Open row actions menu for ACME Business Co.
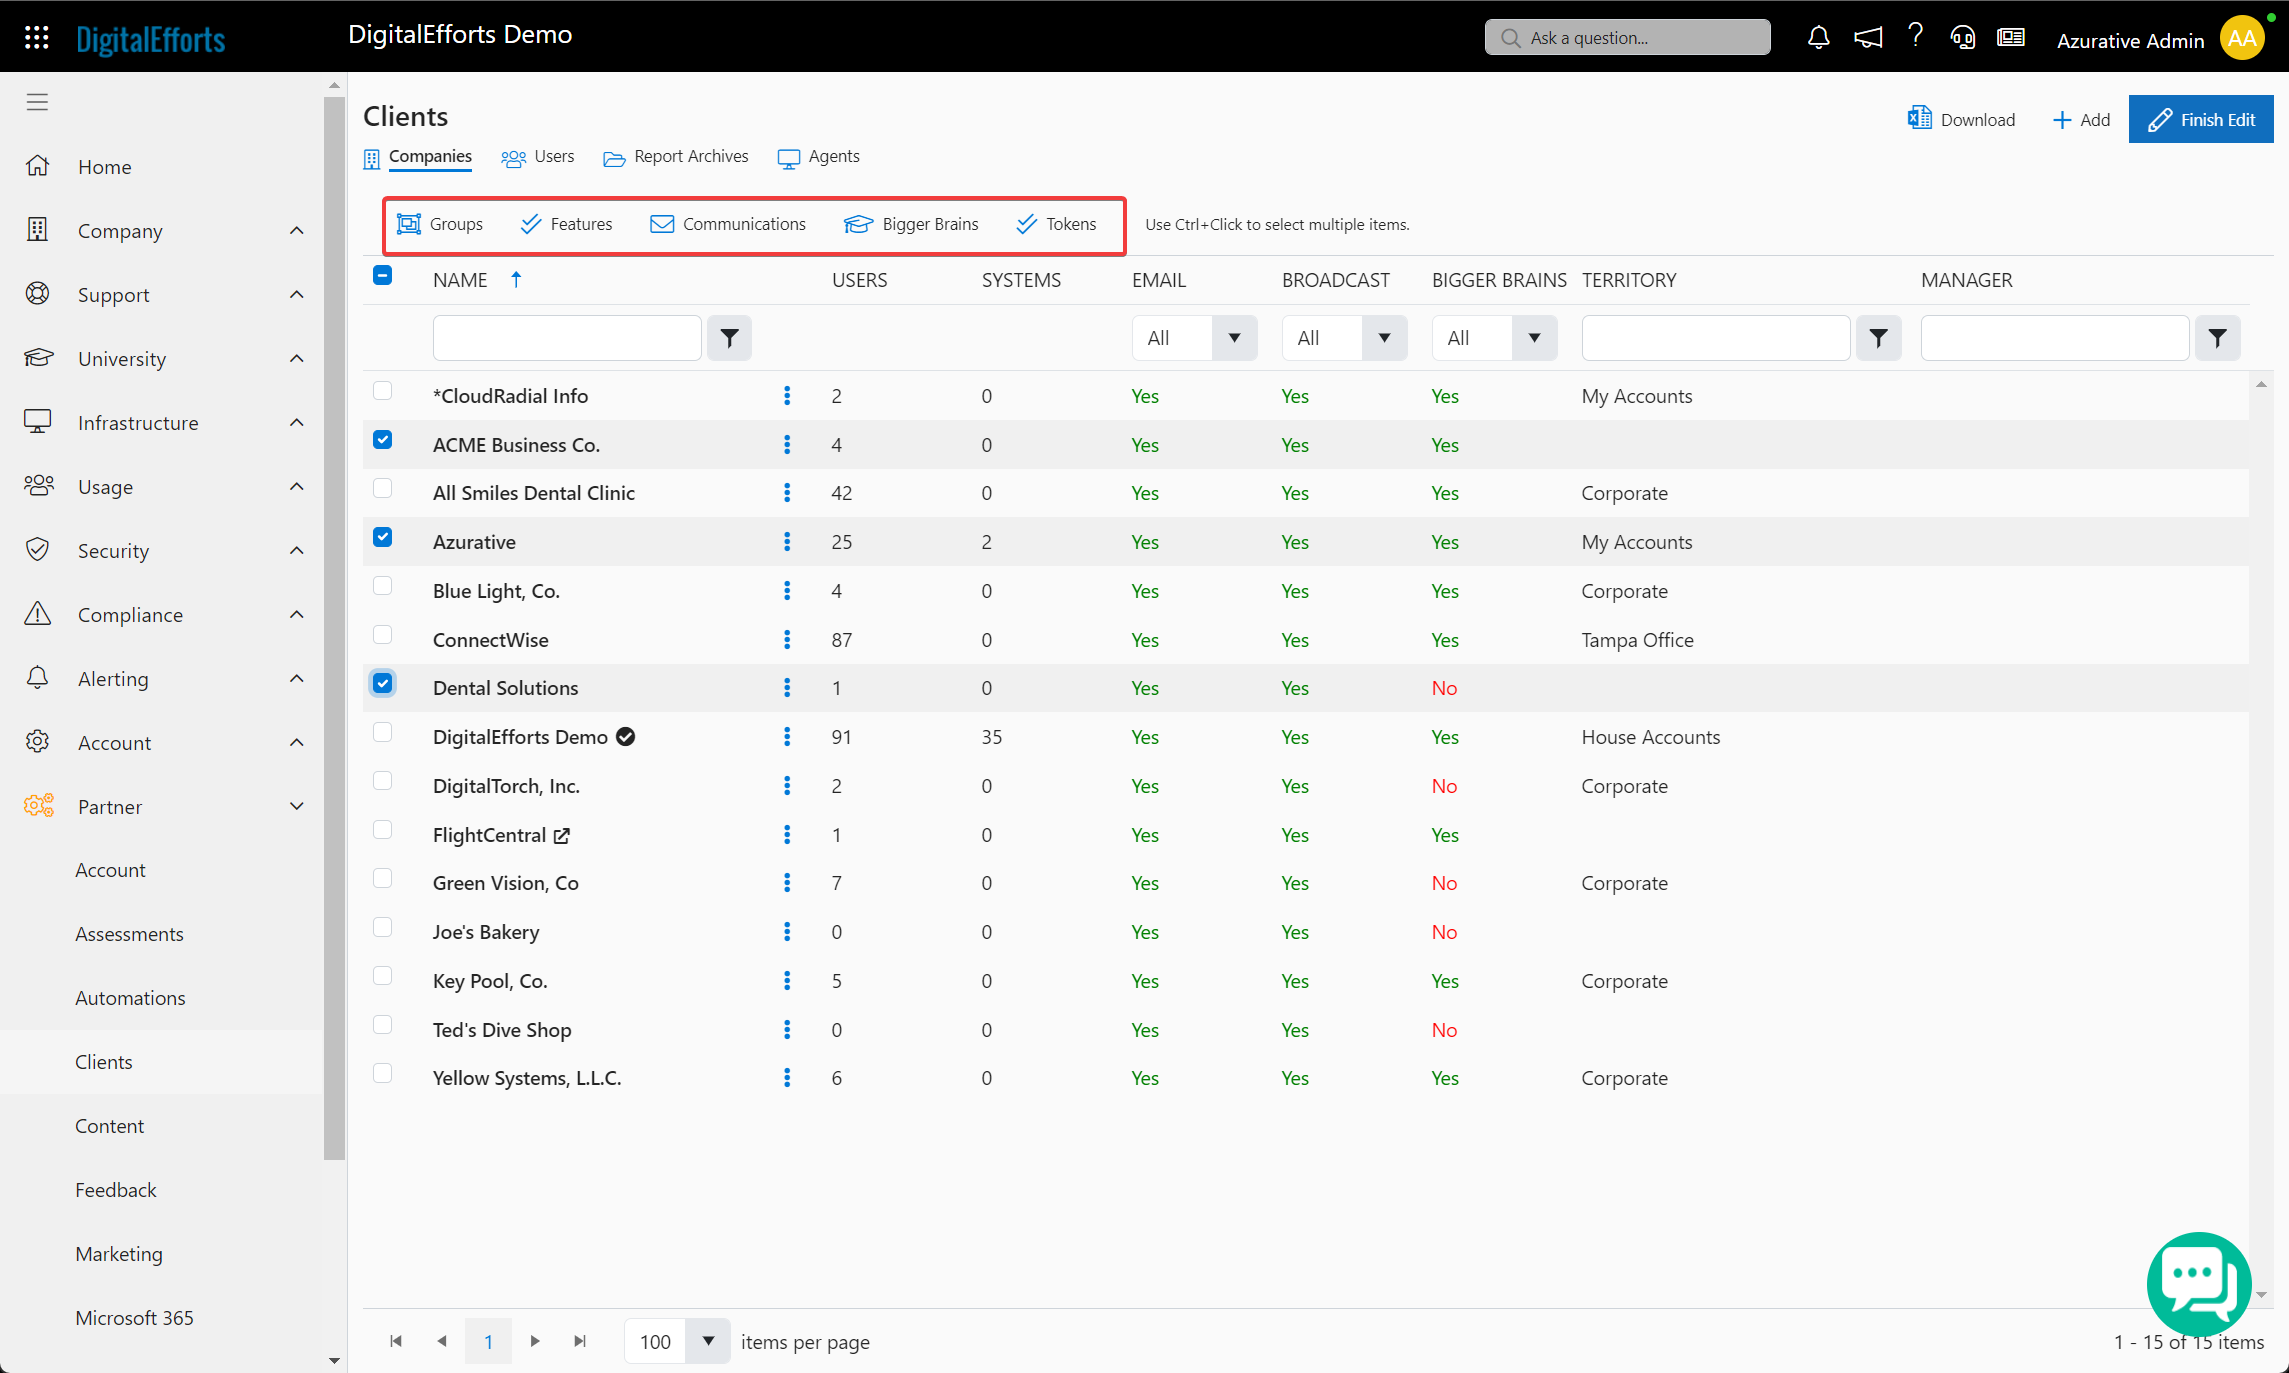The image size is (2289, 1373). tap(787, 445)
